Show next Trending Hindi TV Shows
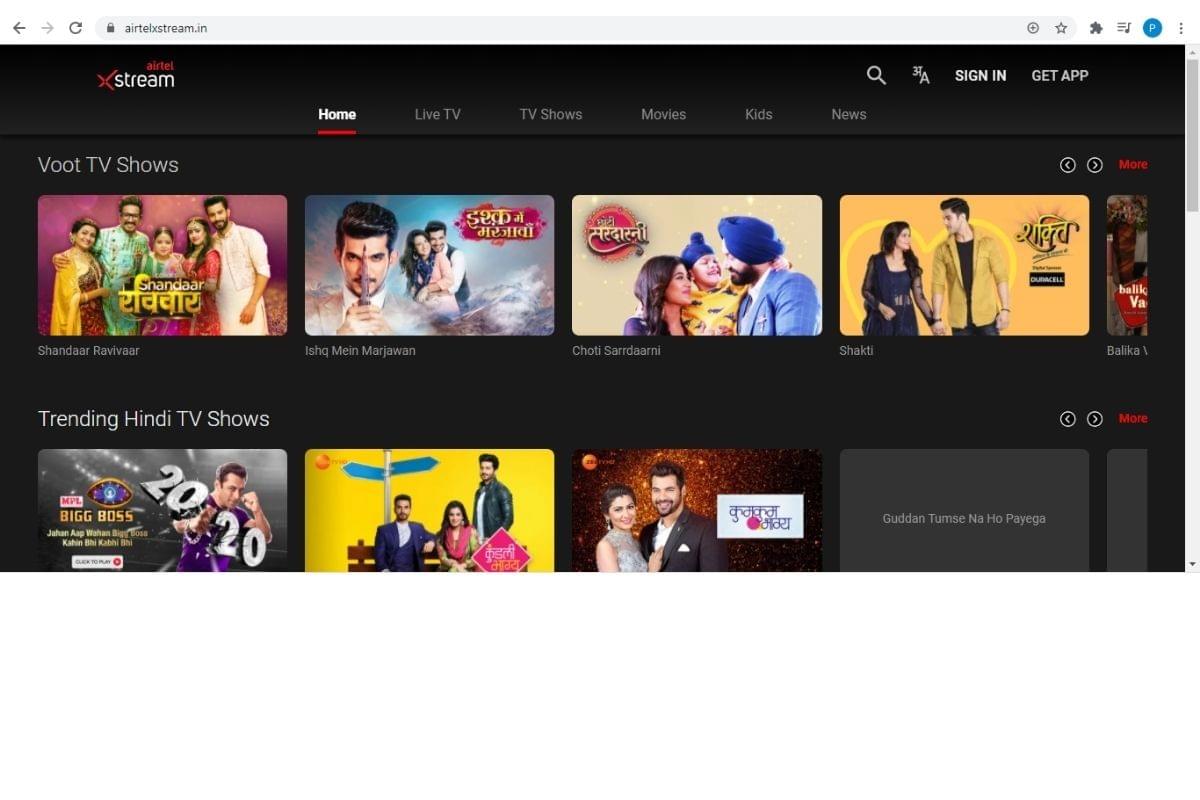Image resolution: width=1200 pixels, height=800 pixels. [x=1095, y=419]
